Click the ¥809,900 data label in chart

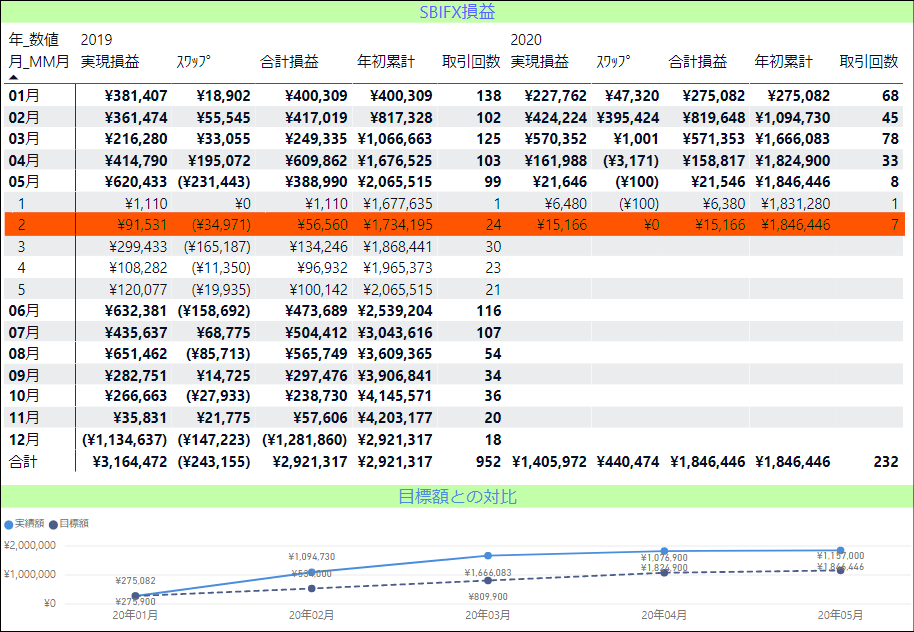pos(488,596)
